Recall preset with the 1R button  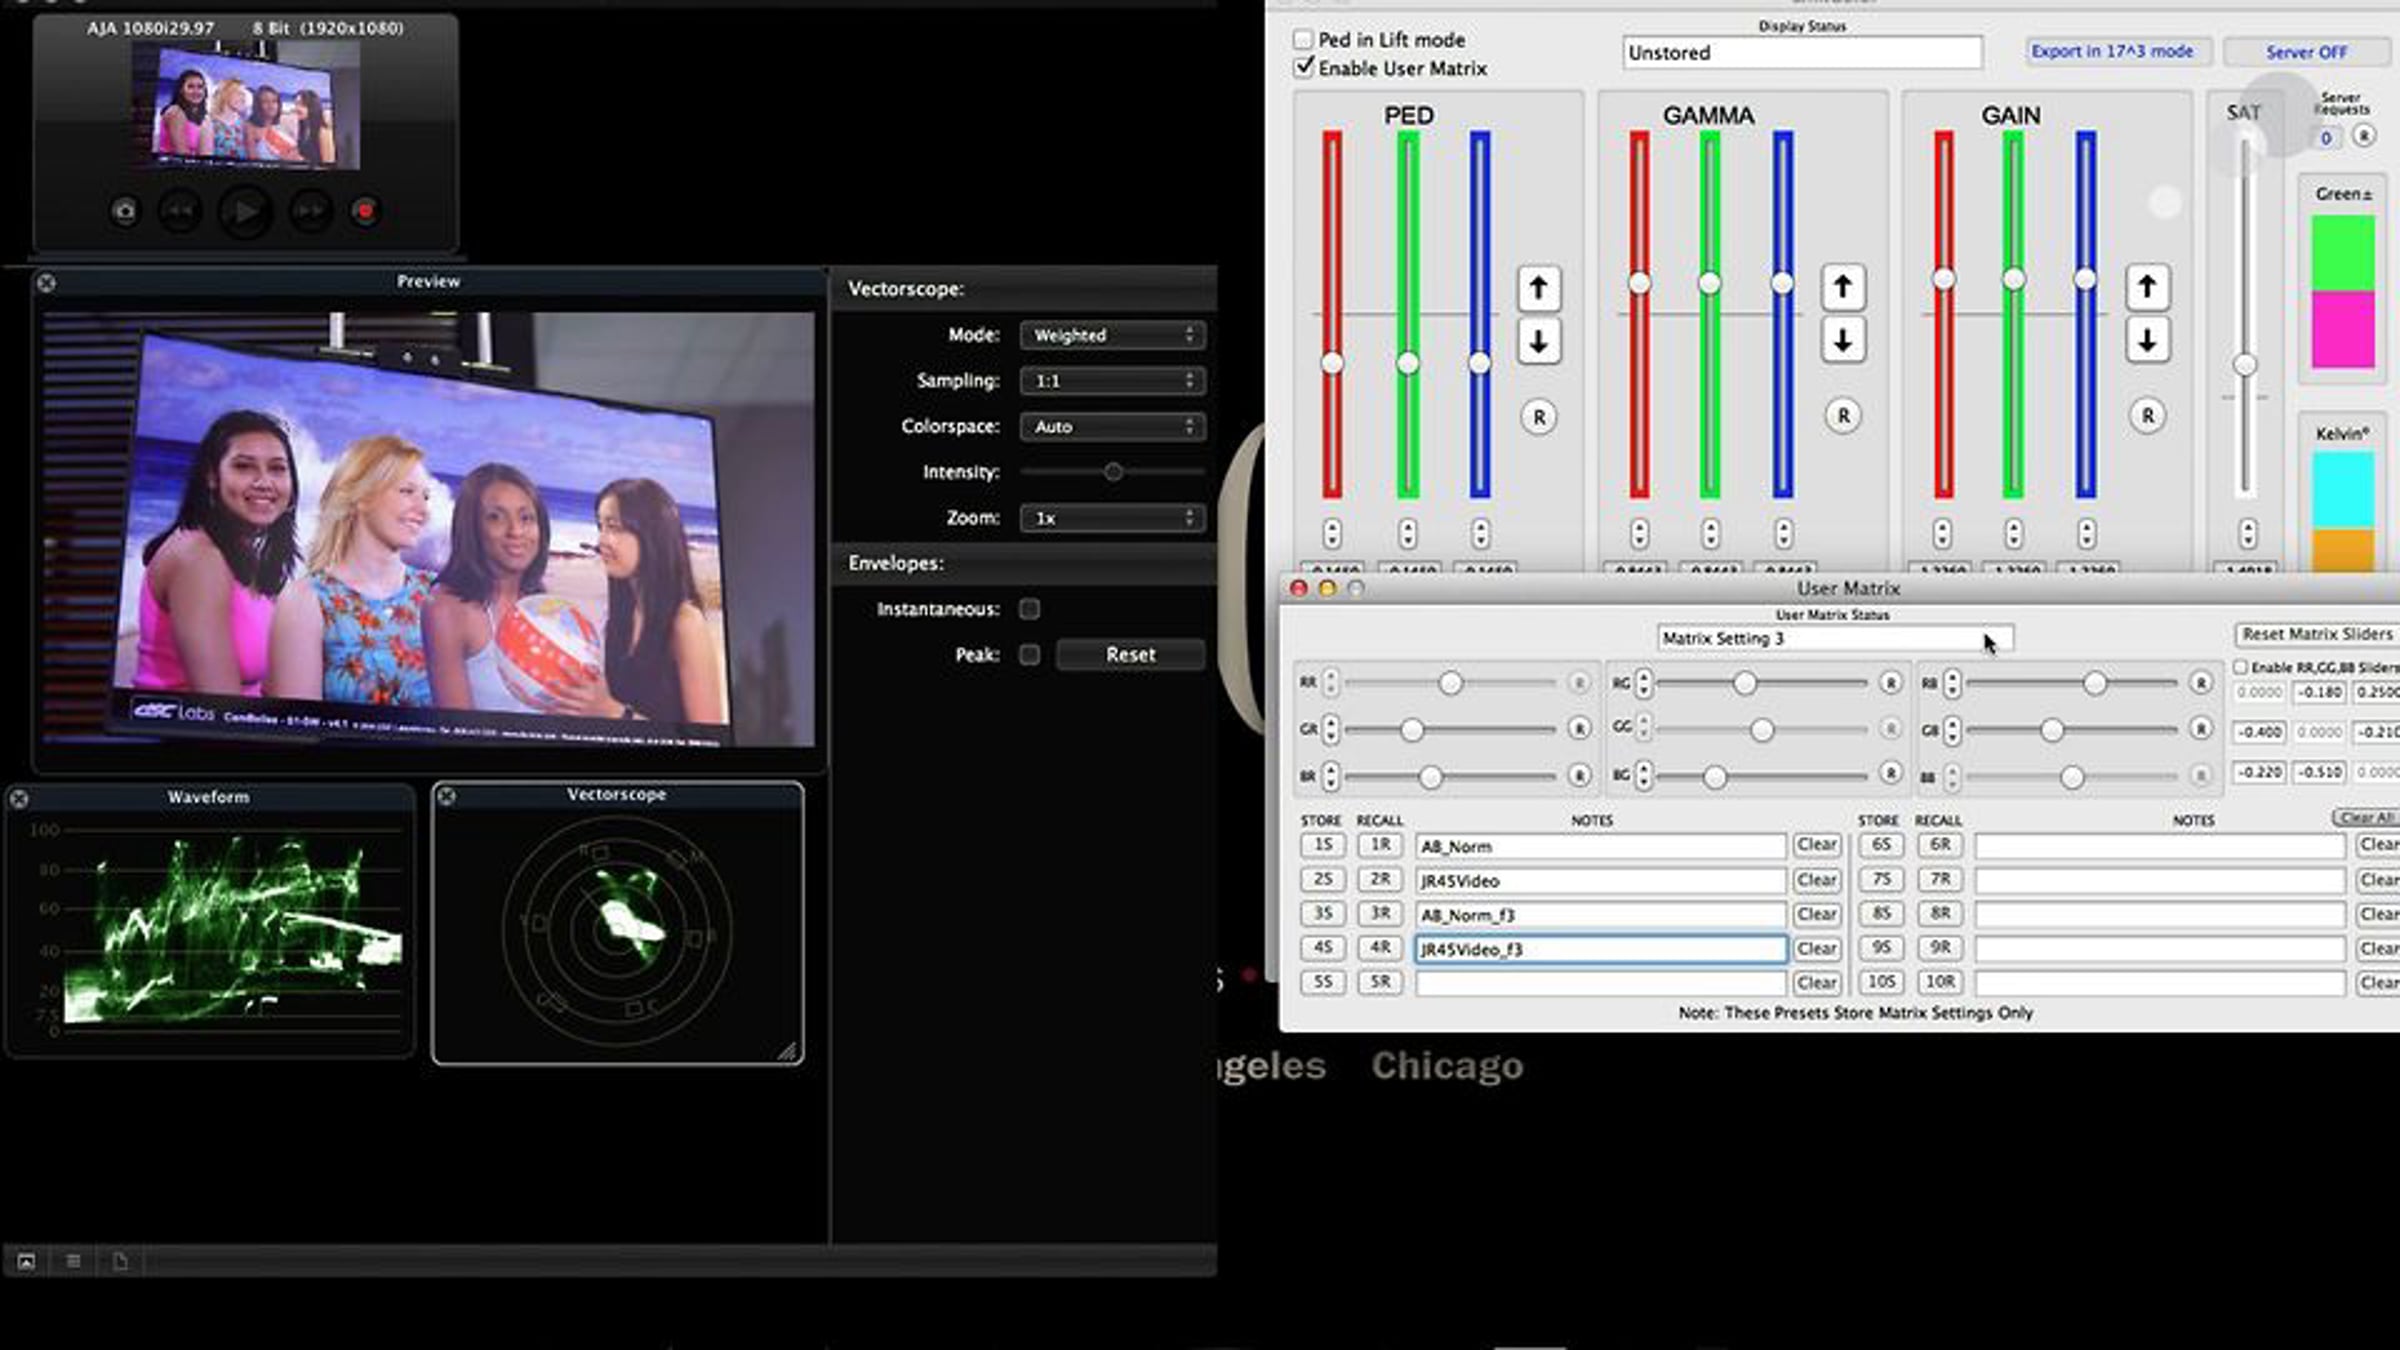tap(1380, 845)
